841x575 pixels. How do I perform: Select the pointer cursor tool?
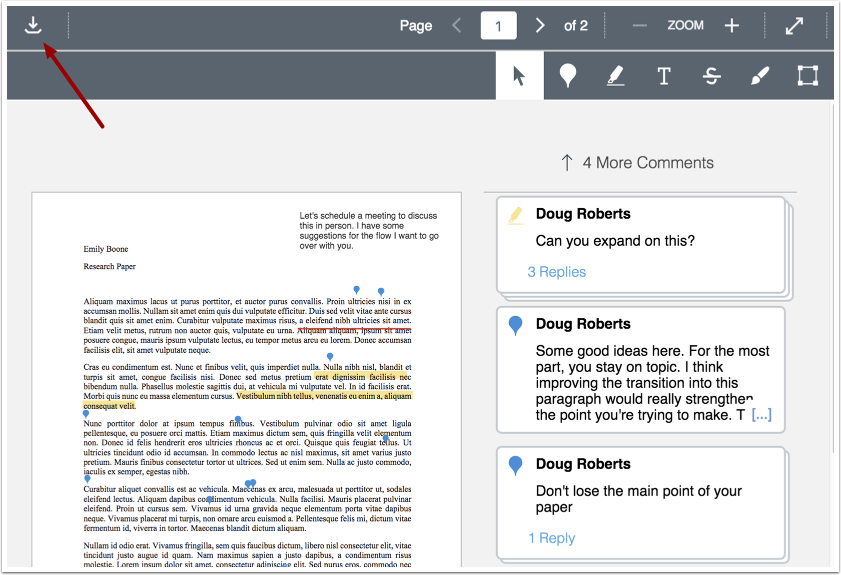click(x=519, y=76)
